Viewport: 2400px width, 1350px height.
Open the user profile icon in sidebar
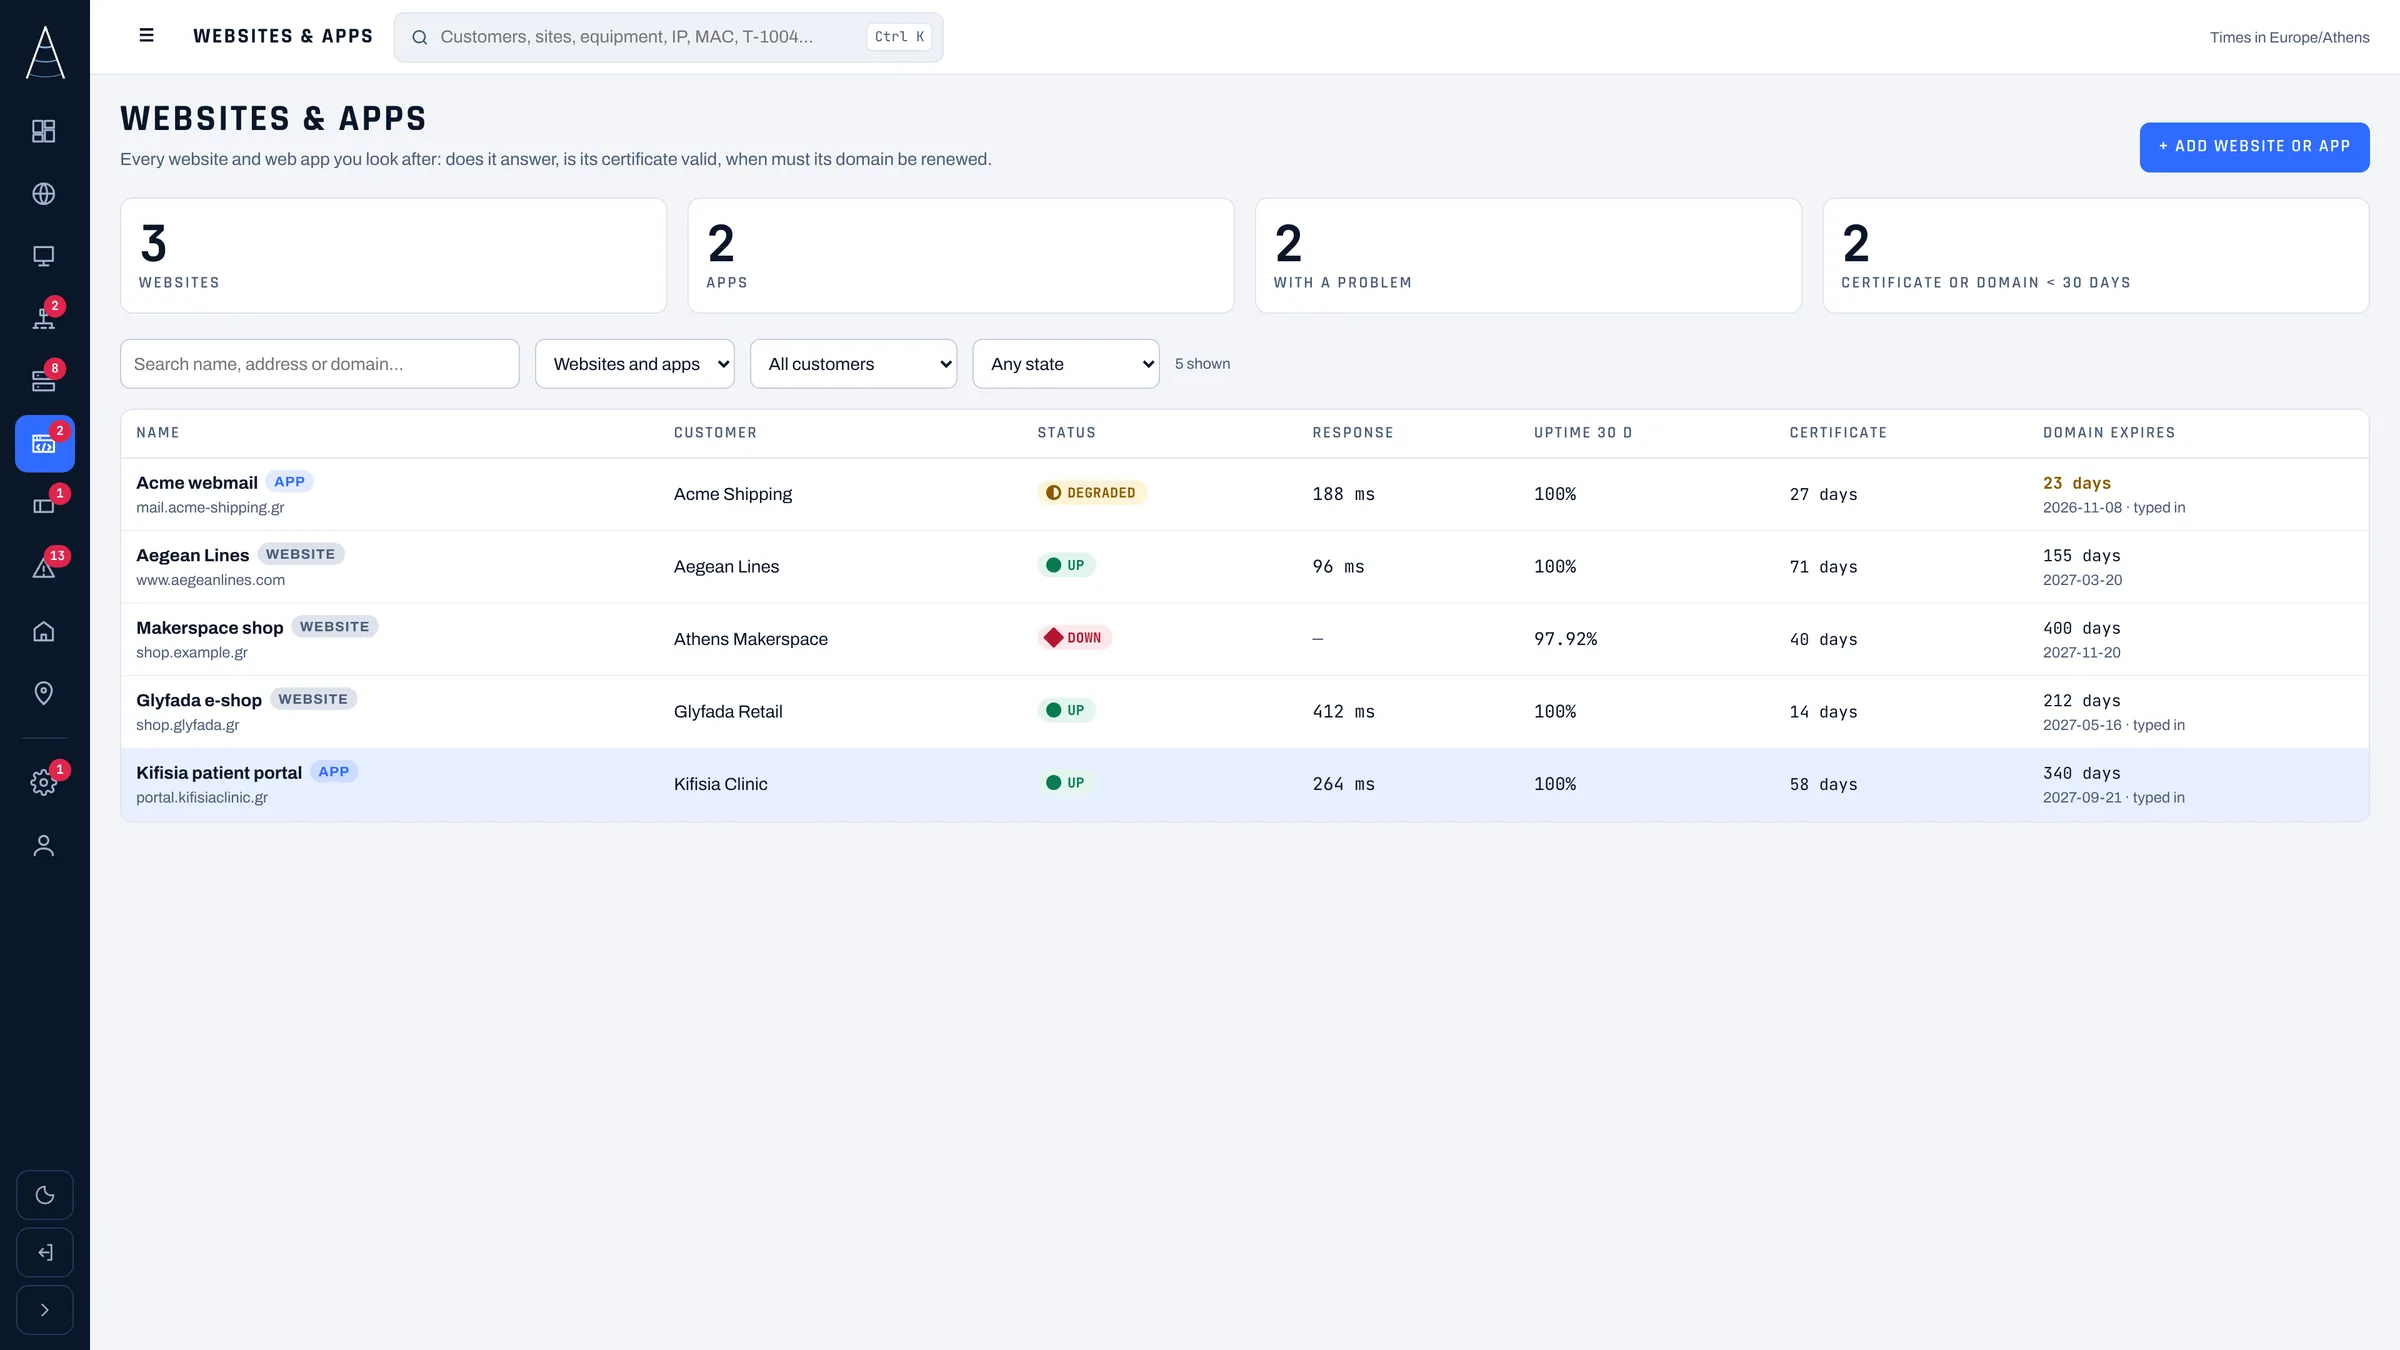tap(44, 845)
